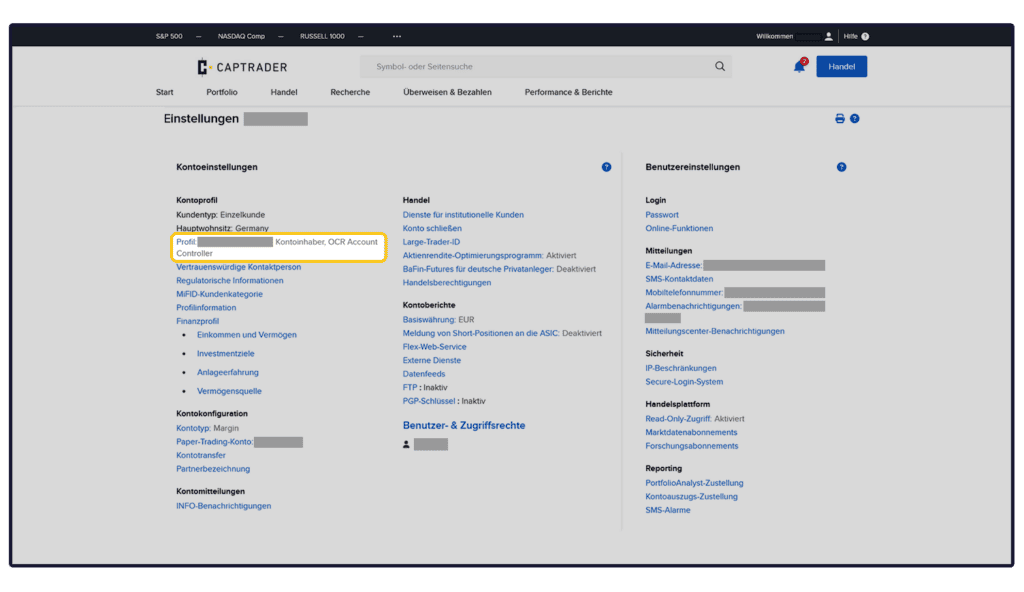The height and width of the screenshot is (592, 1024).
Task: Open help icon next to print
Action: [x=854, y=118]
